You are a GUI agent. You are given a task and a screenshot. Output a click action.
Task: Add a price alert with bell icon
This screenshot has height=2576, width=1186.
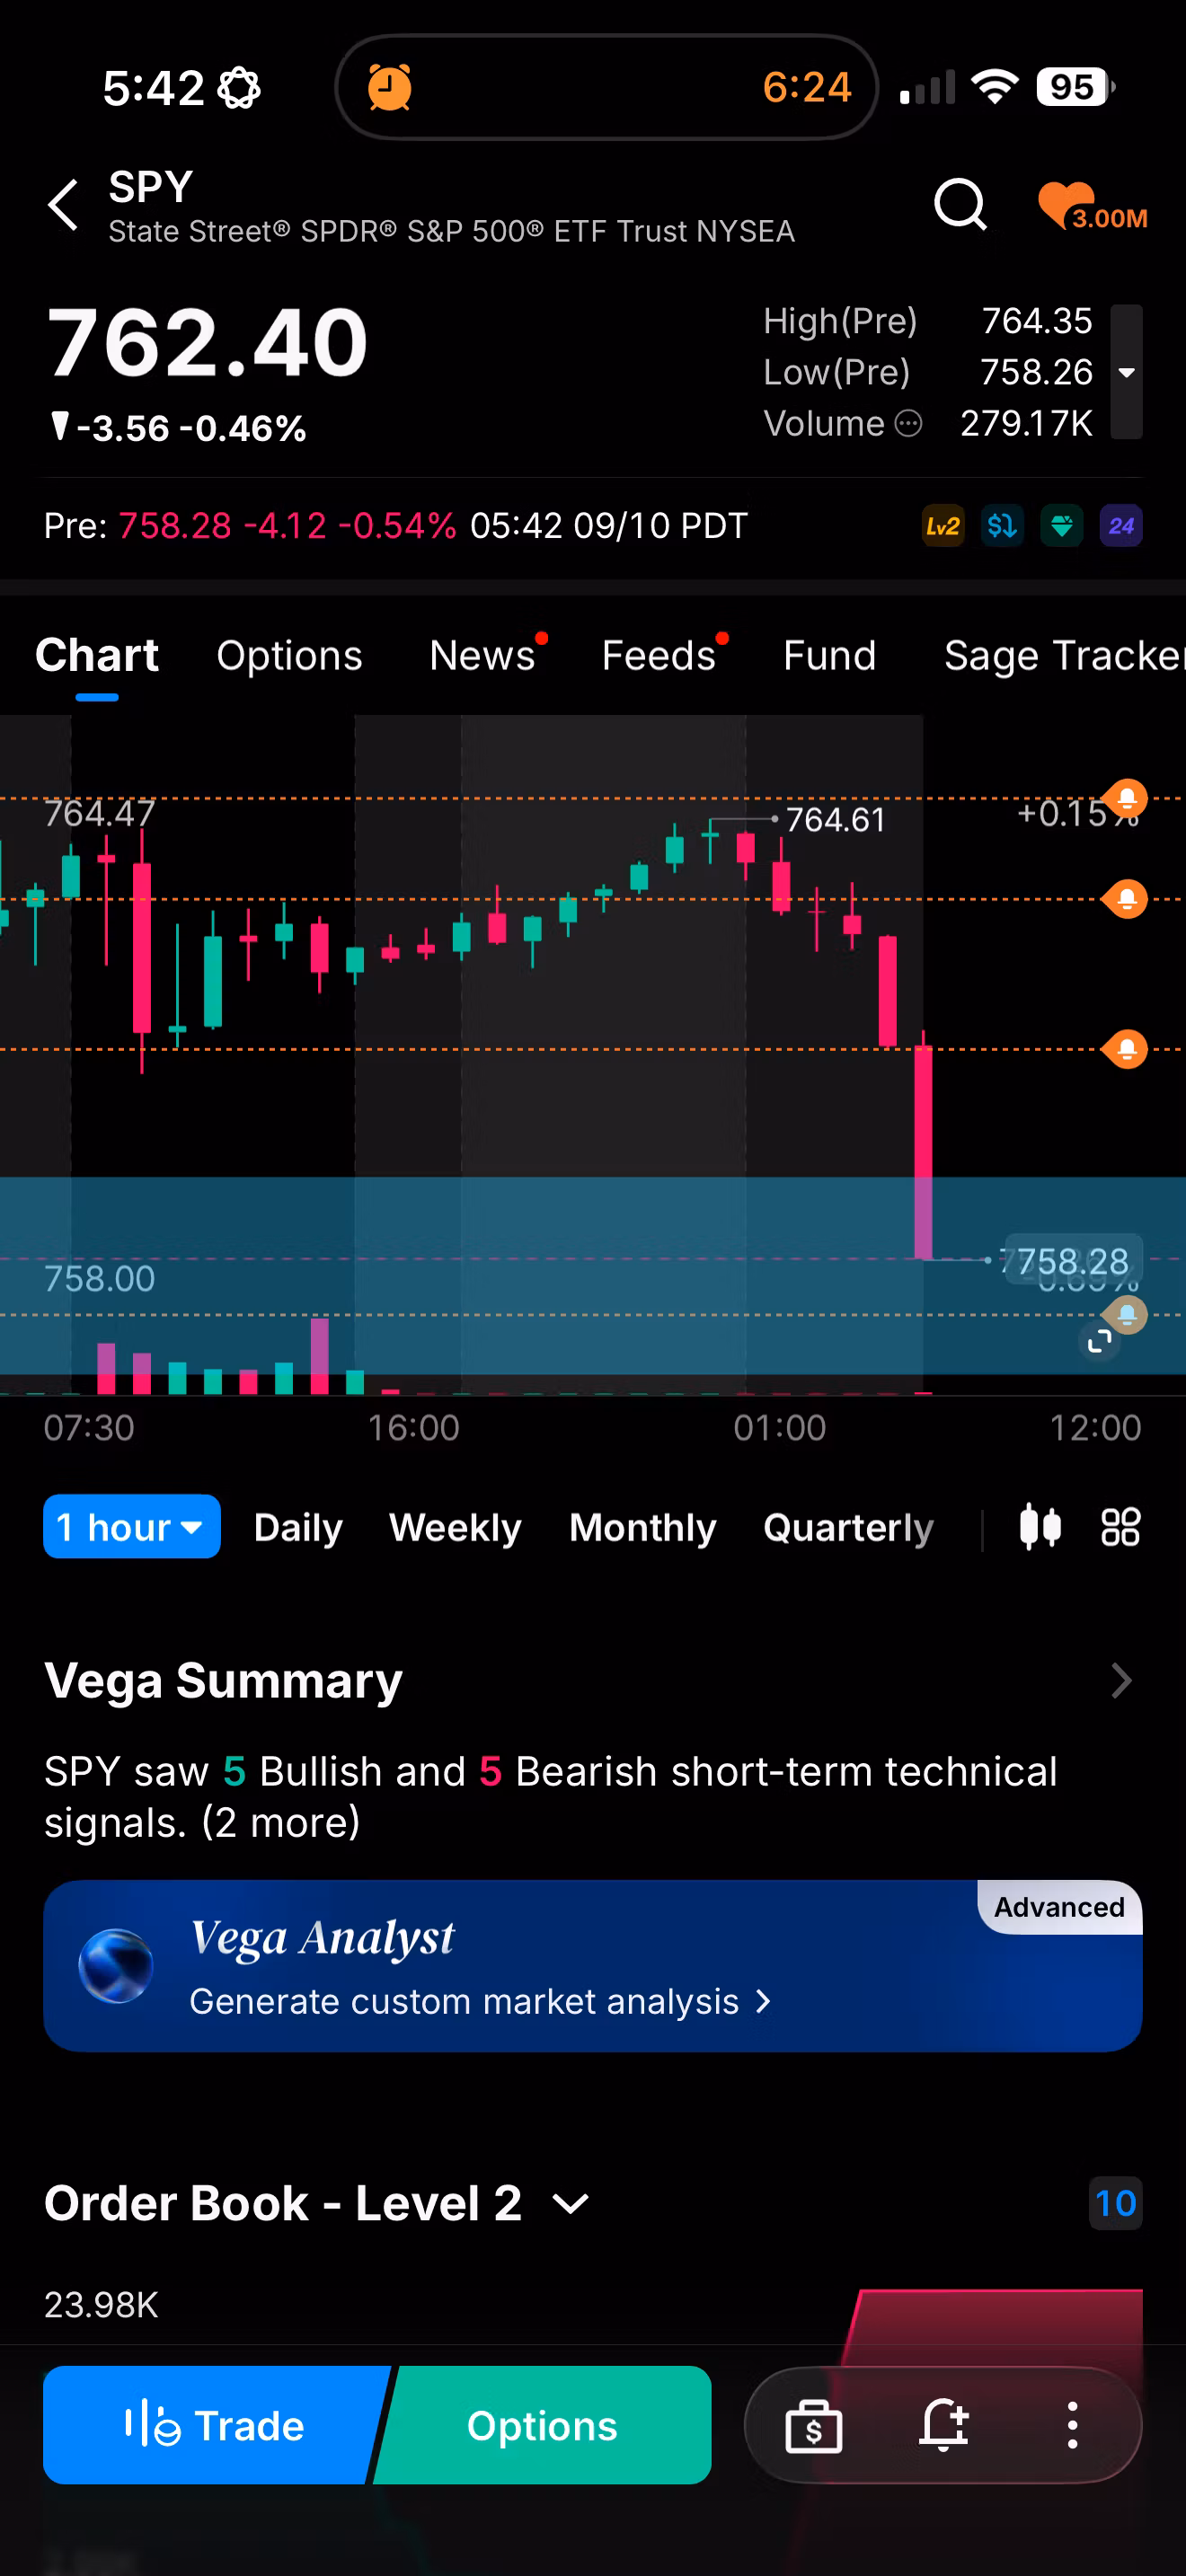[943, 2425]
